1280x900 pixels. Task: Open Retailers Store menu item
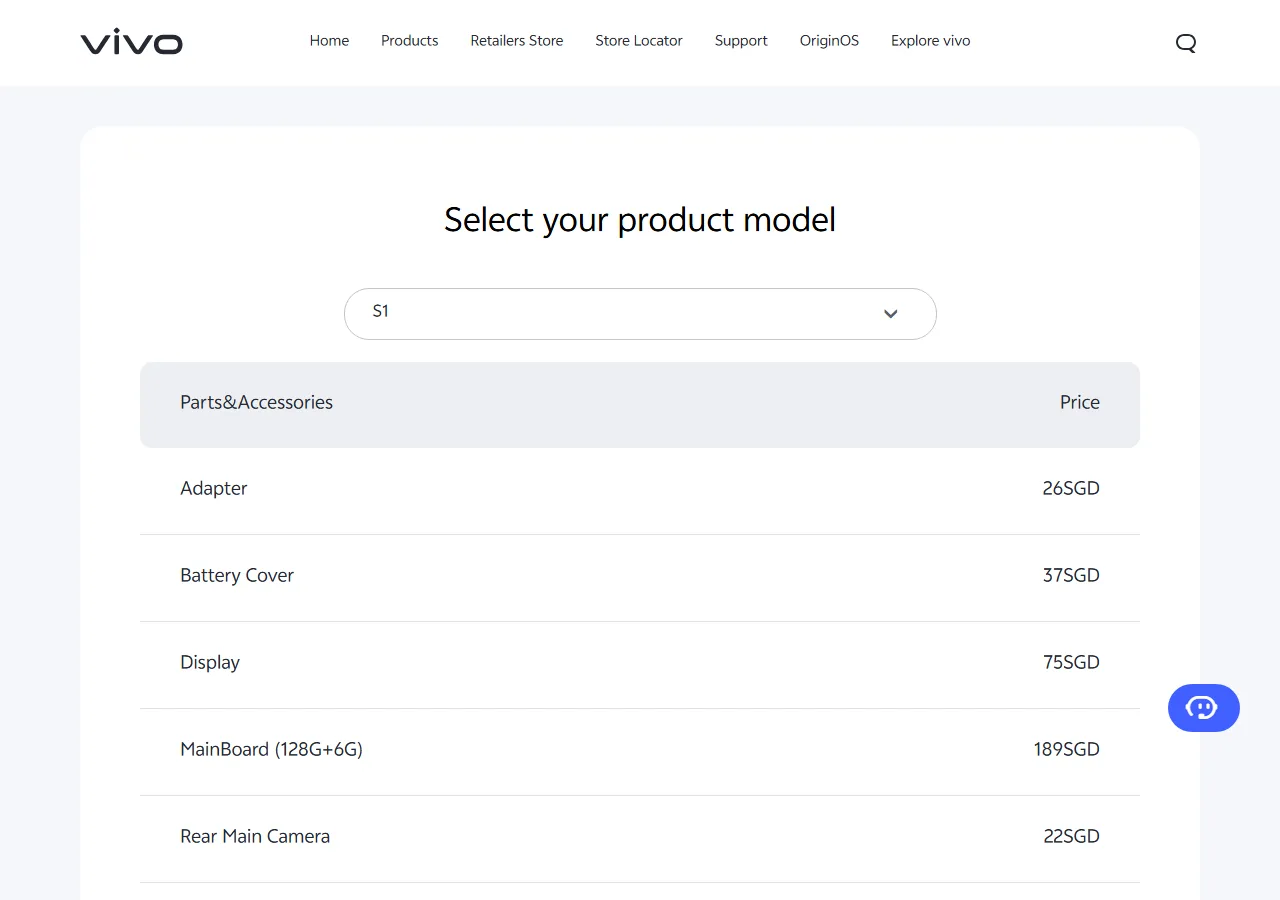pyautogui.click(x=517, y=41)
